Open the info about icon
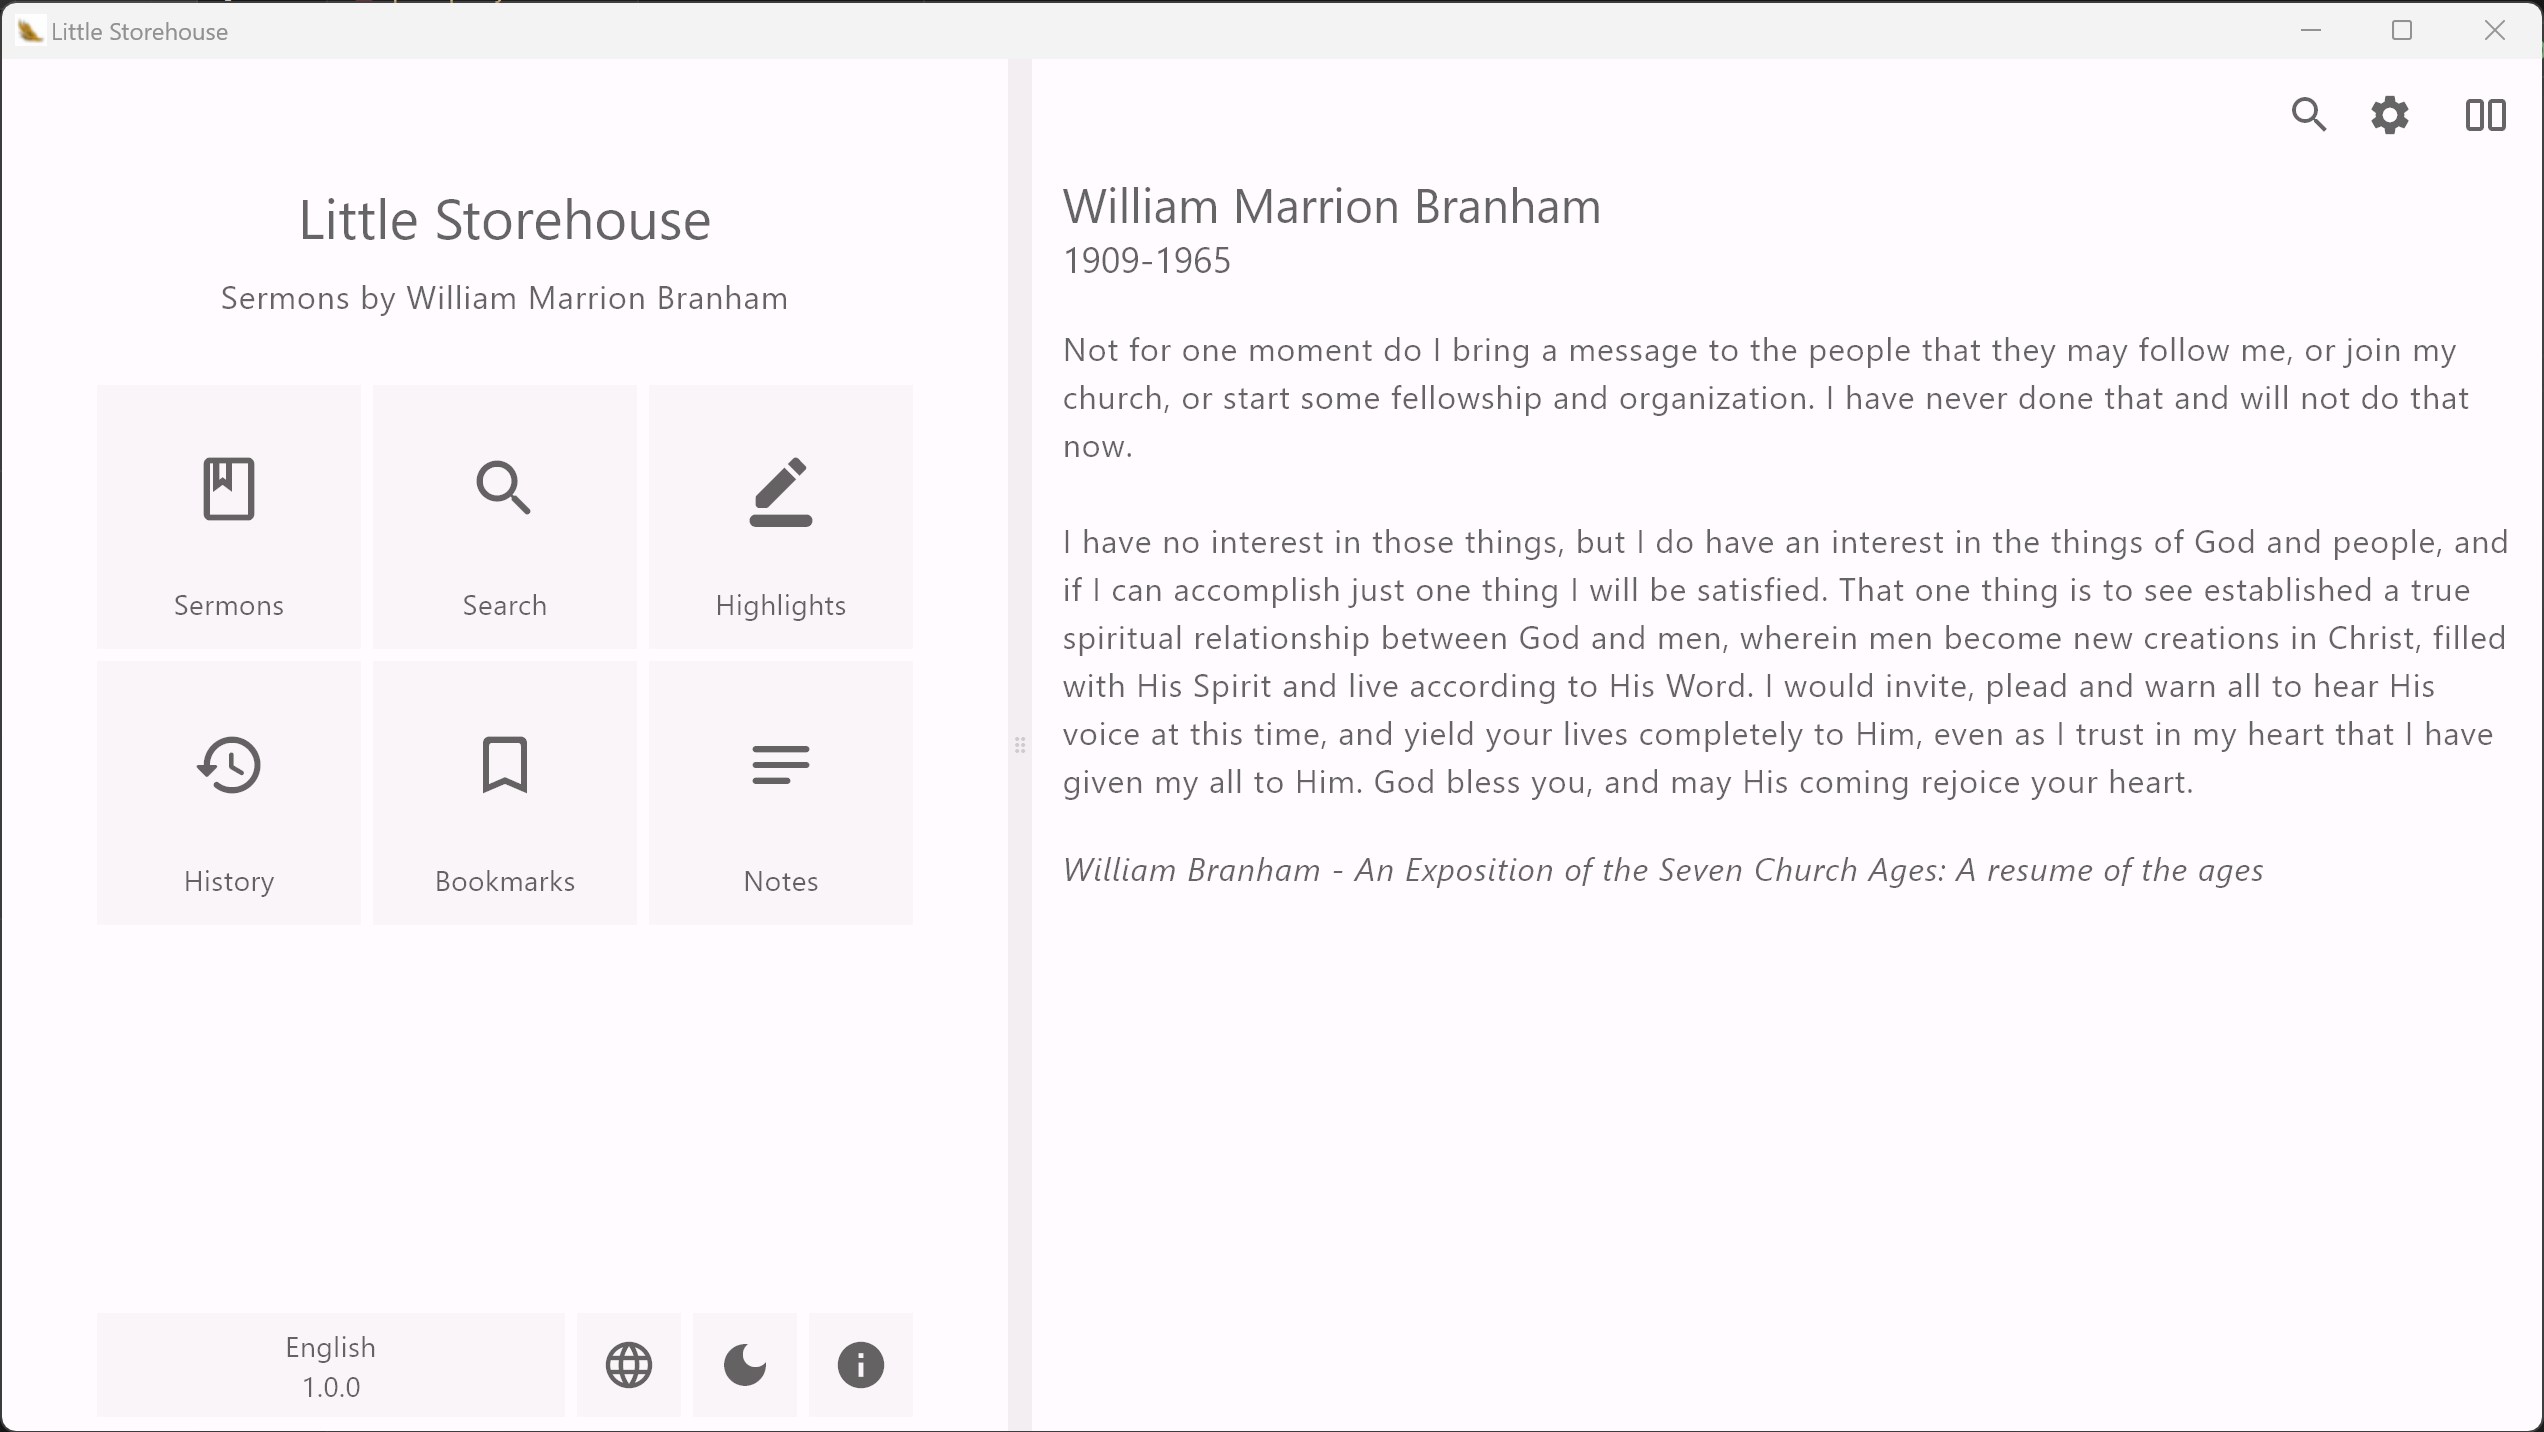Screen dimensions: 2544x1432 (860, 1365)
